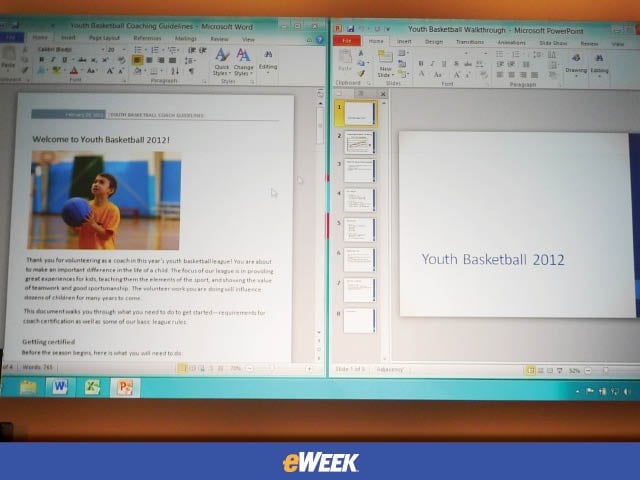Click Word icon on taskbar

tap(60, 387)
